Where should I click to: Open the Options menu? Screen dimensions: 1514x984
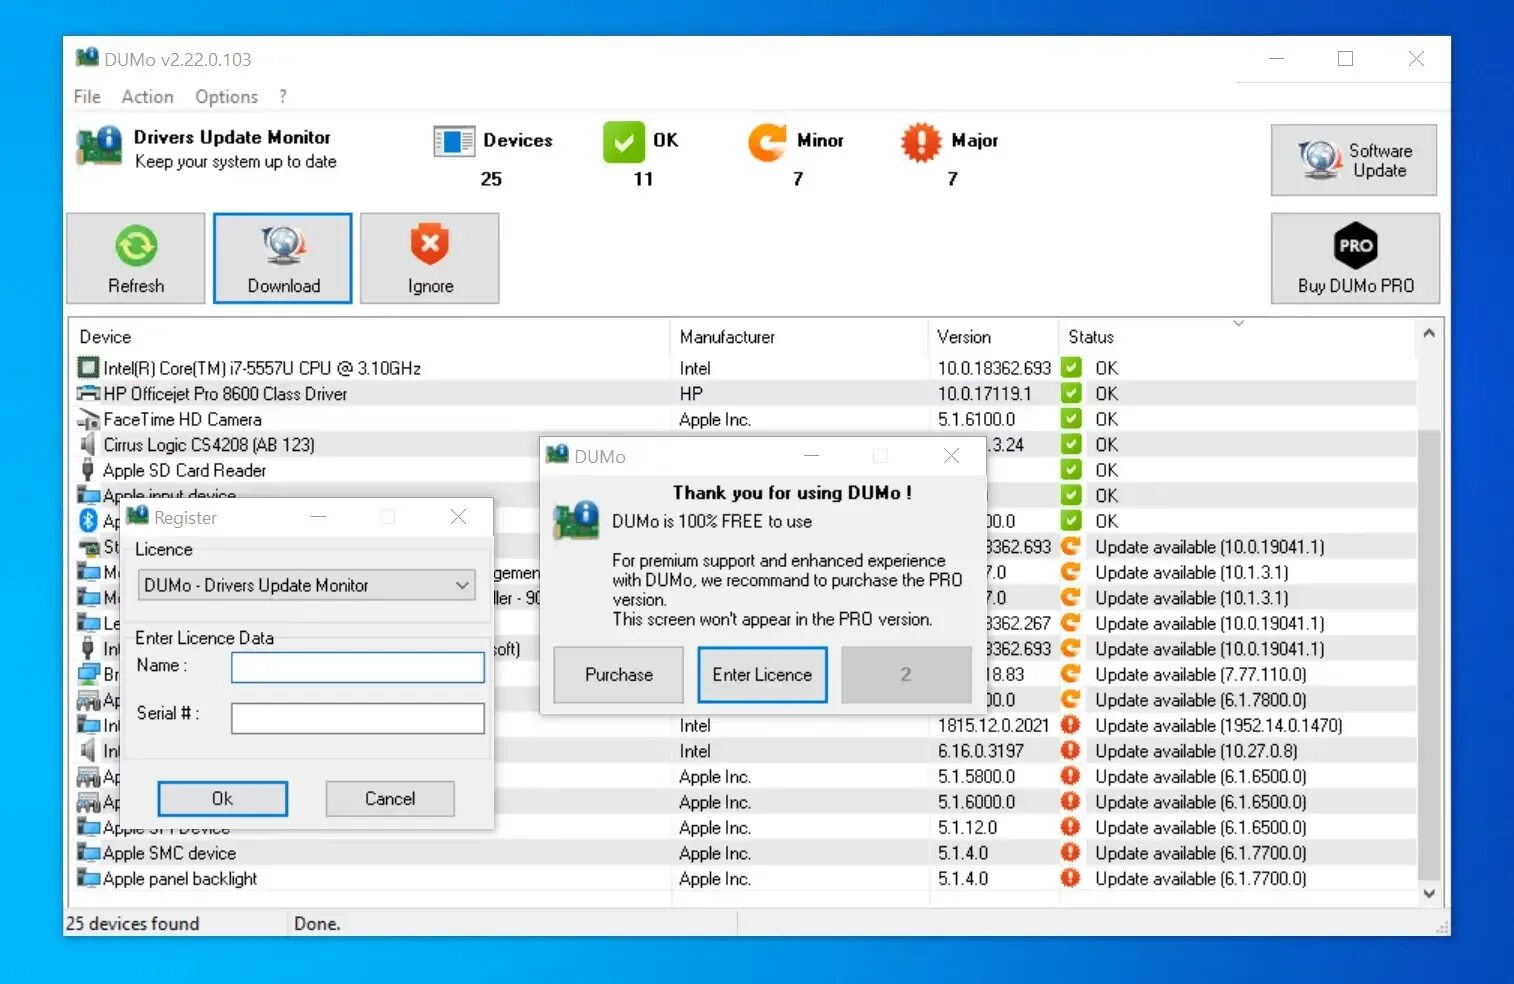(x=226, y=97)
